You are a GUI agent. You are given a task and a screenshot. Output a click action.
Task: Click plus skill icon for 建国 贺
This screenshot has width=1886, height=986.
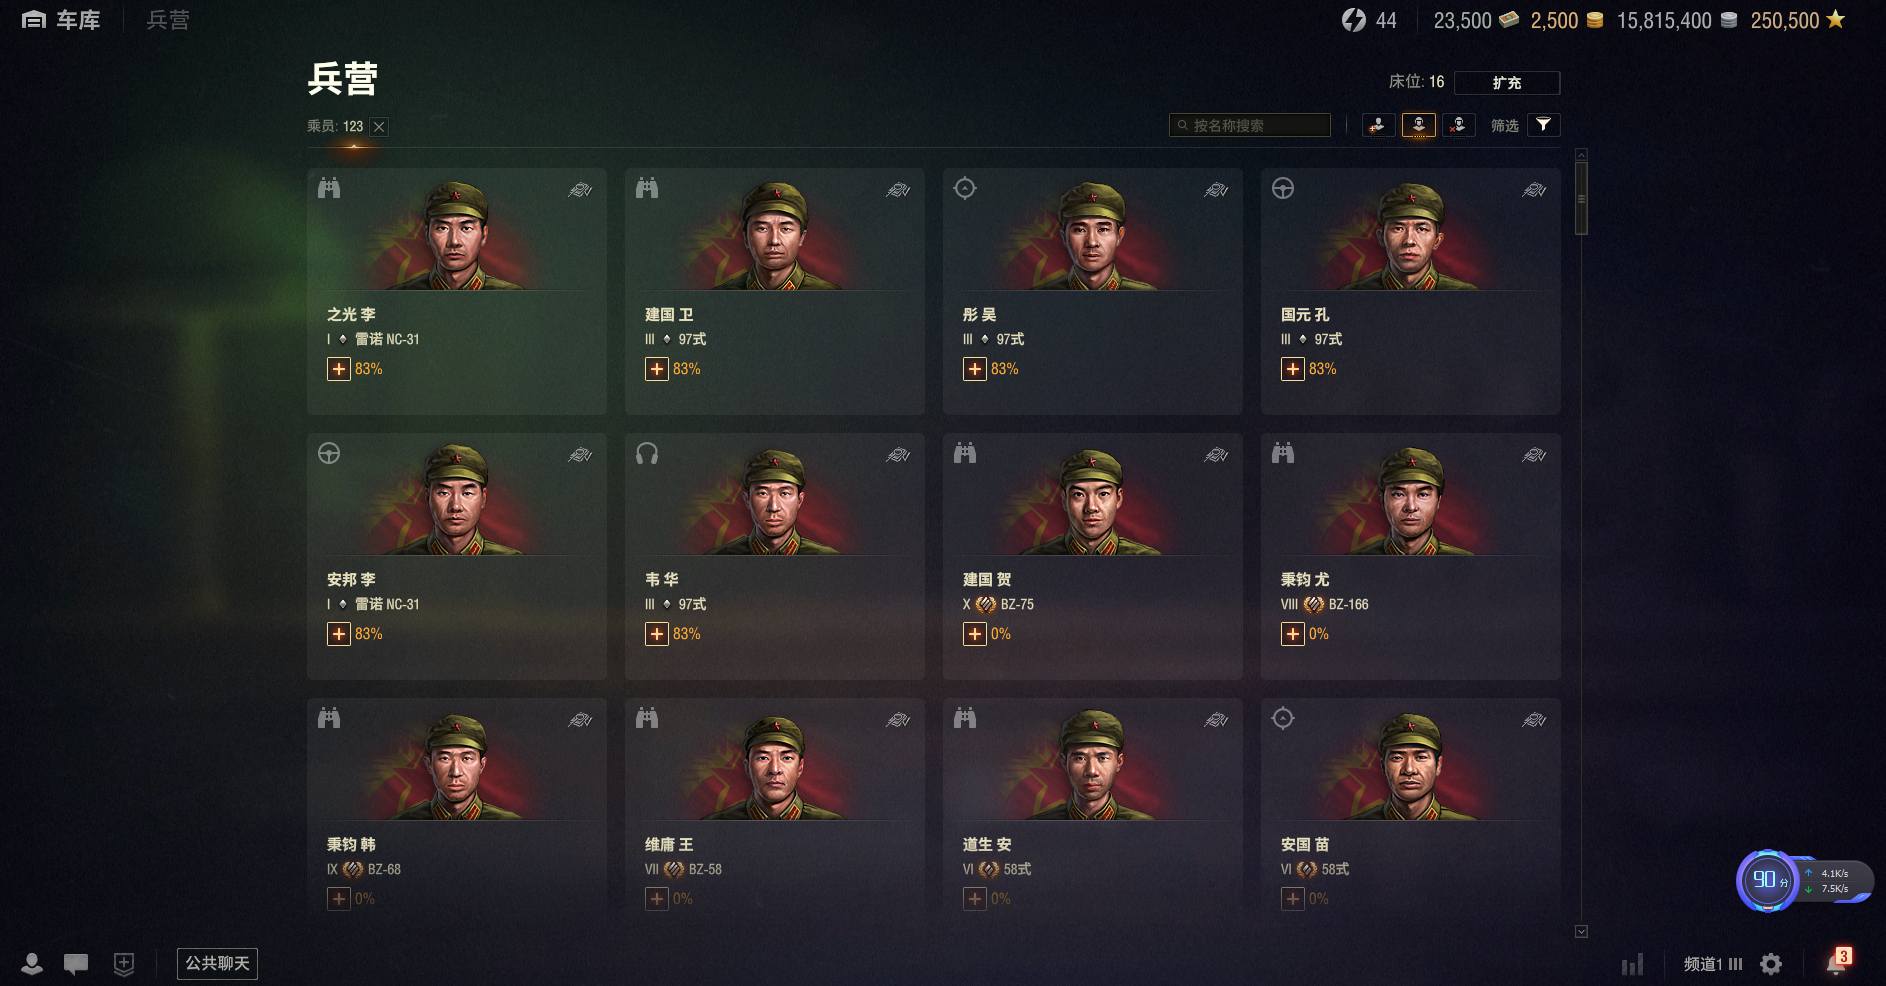pyautogui.click(x=975, y=634)
